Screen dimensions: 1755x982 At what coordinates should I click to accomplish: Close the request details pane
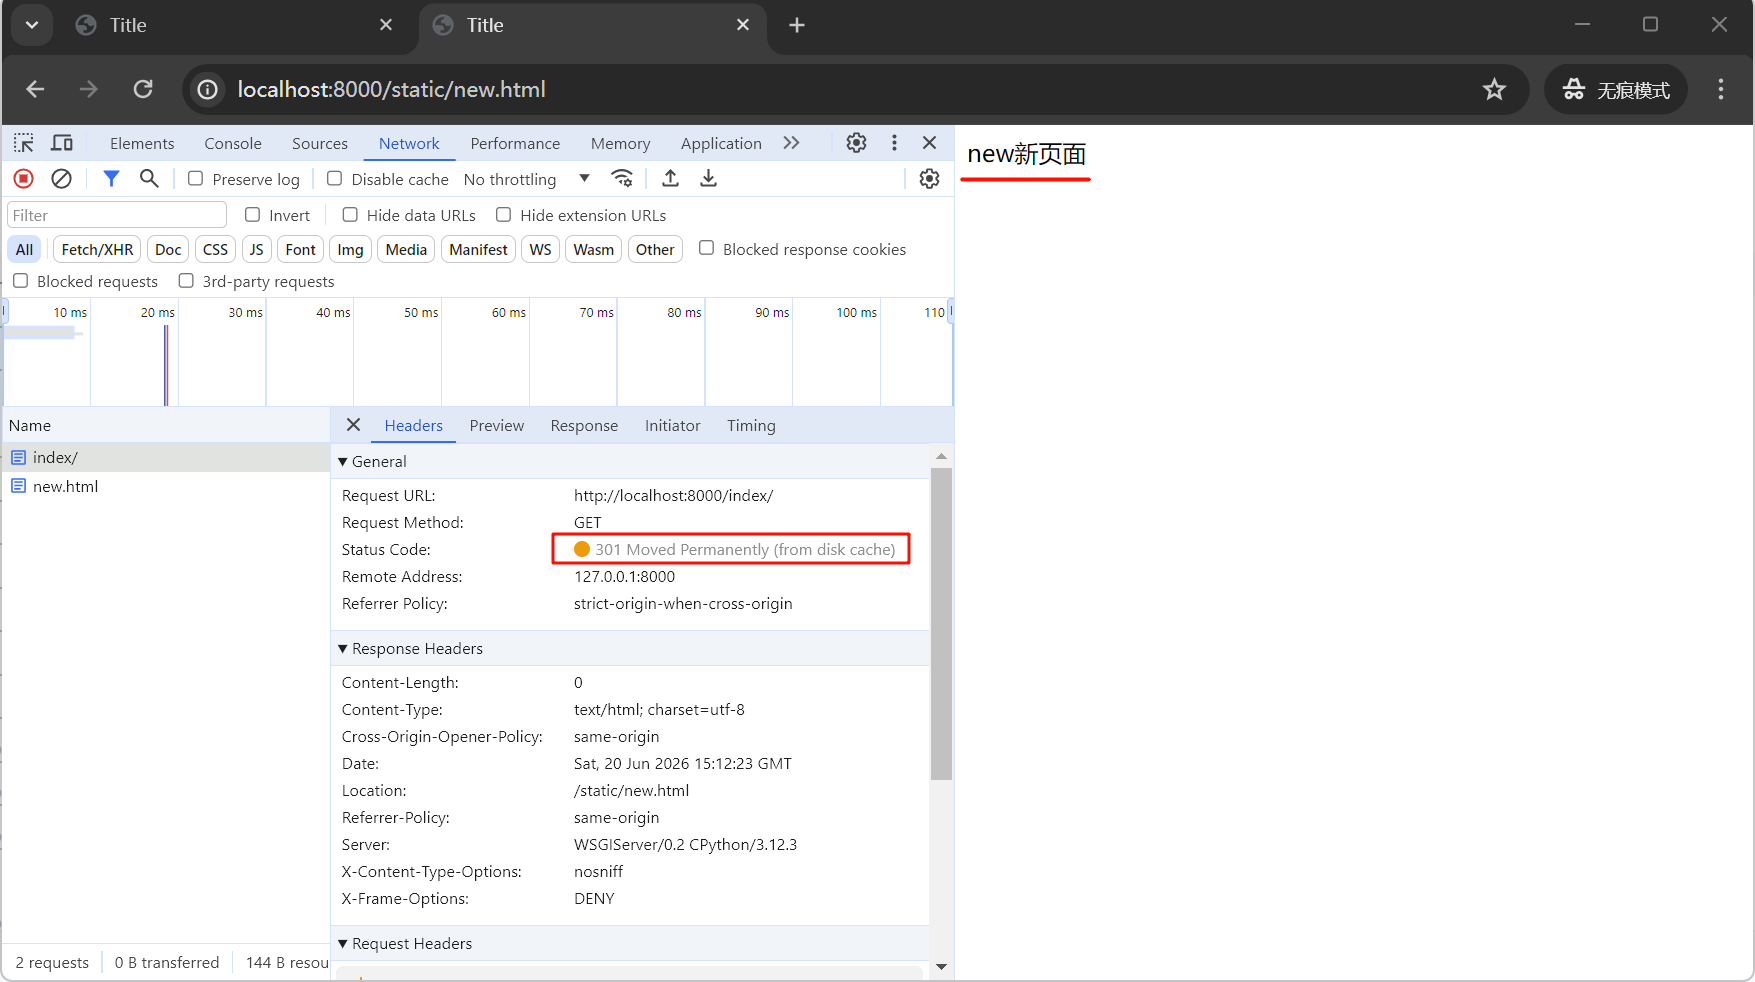[353, 425]
